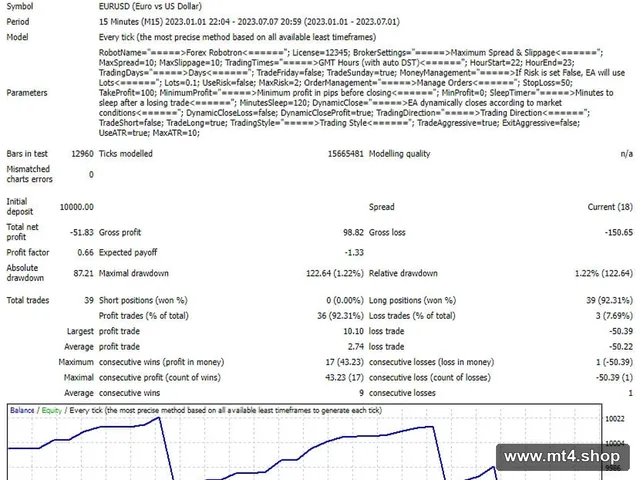640x480 pixels.
Task: Click the short positions value '0 (0.00%)'
Action: click(345, 300)
